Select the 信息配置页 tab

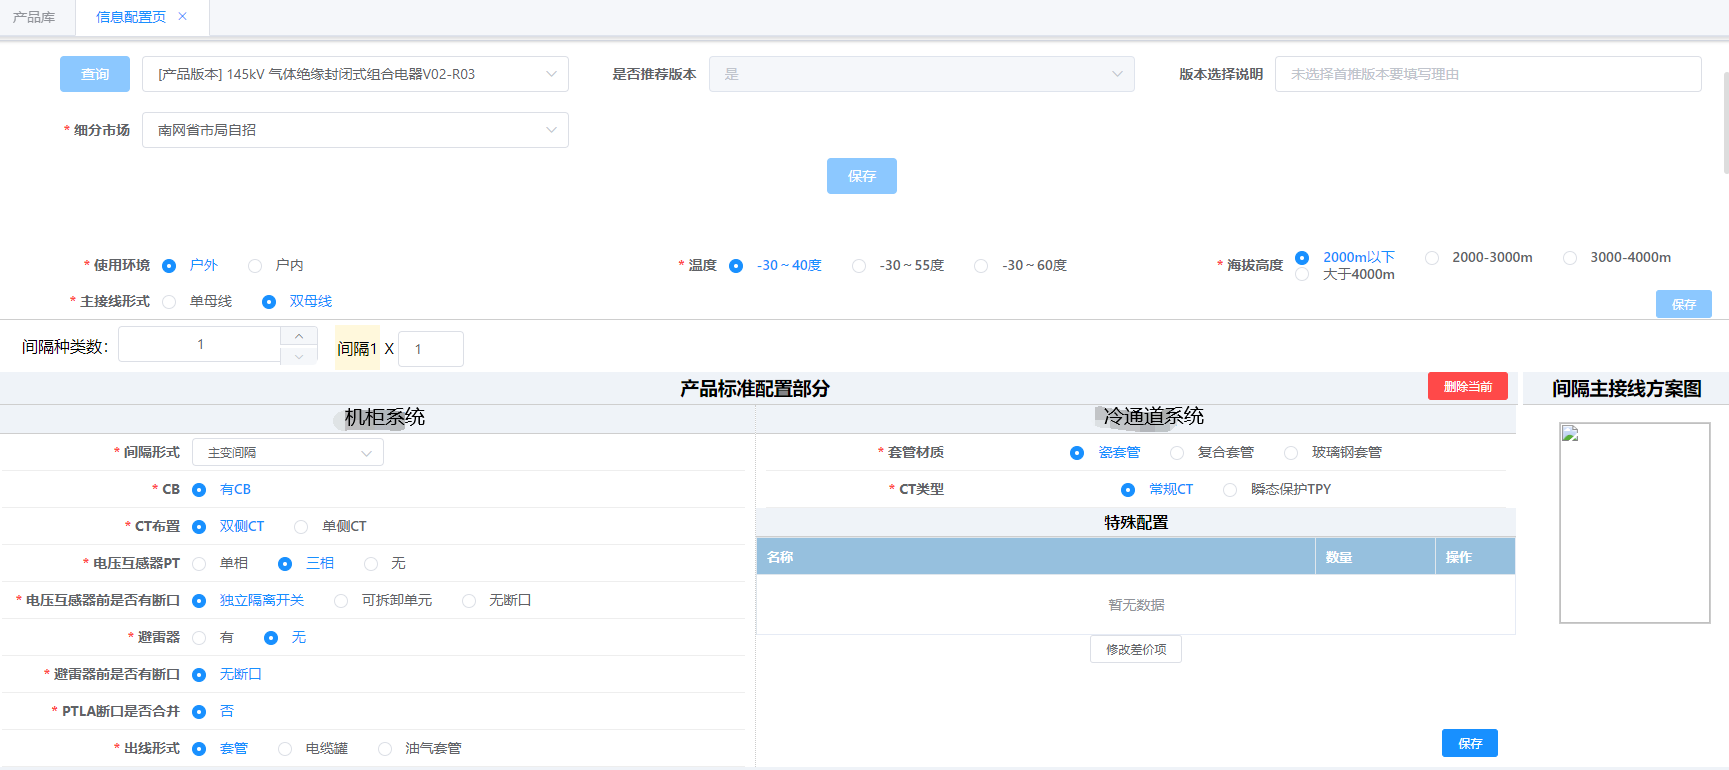131,17
